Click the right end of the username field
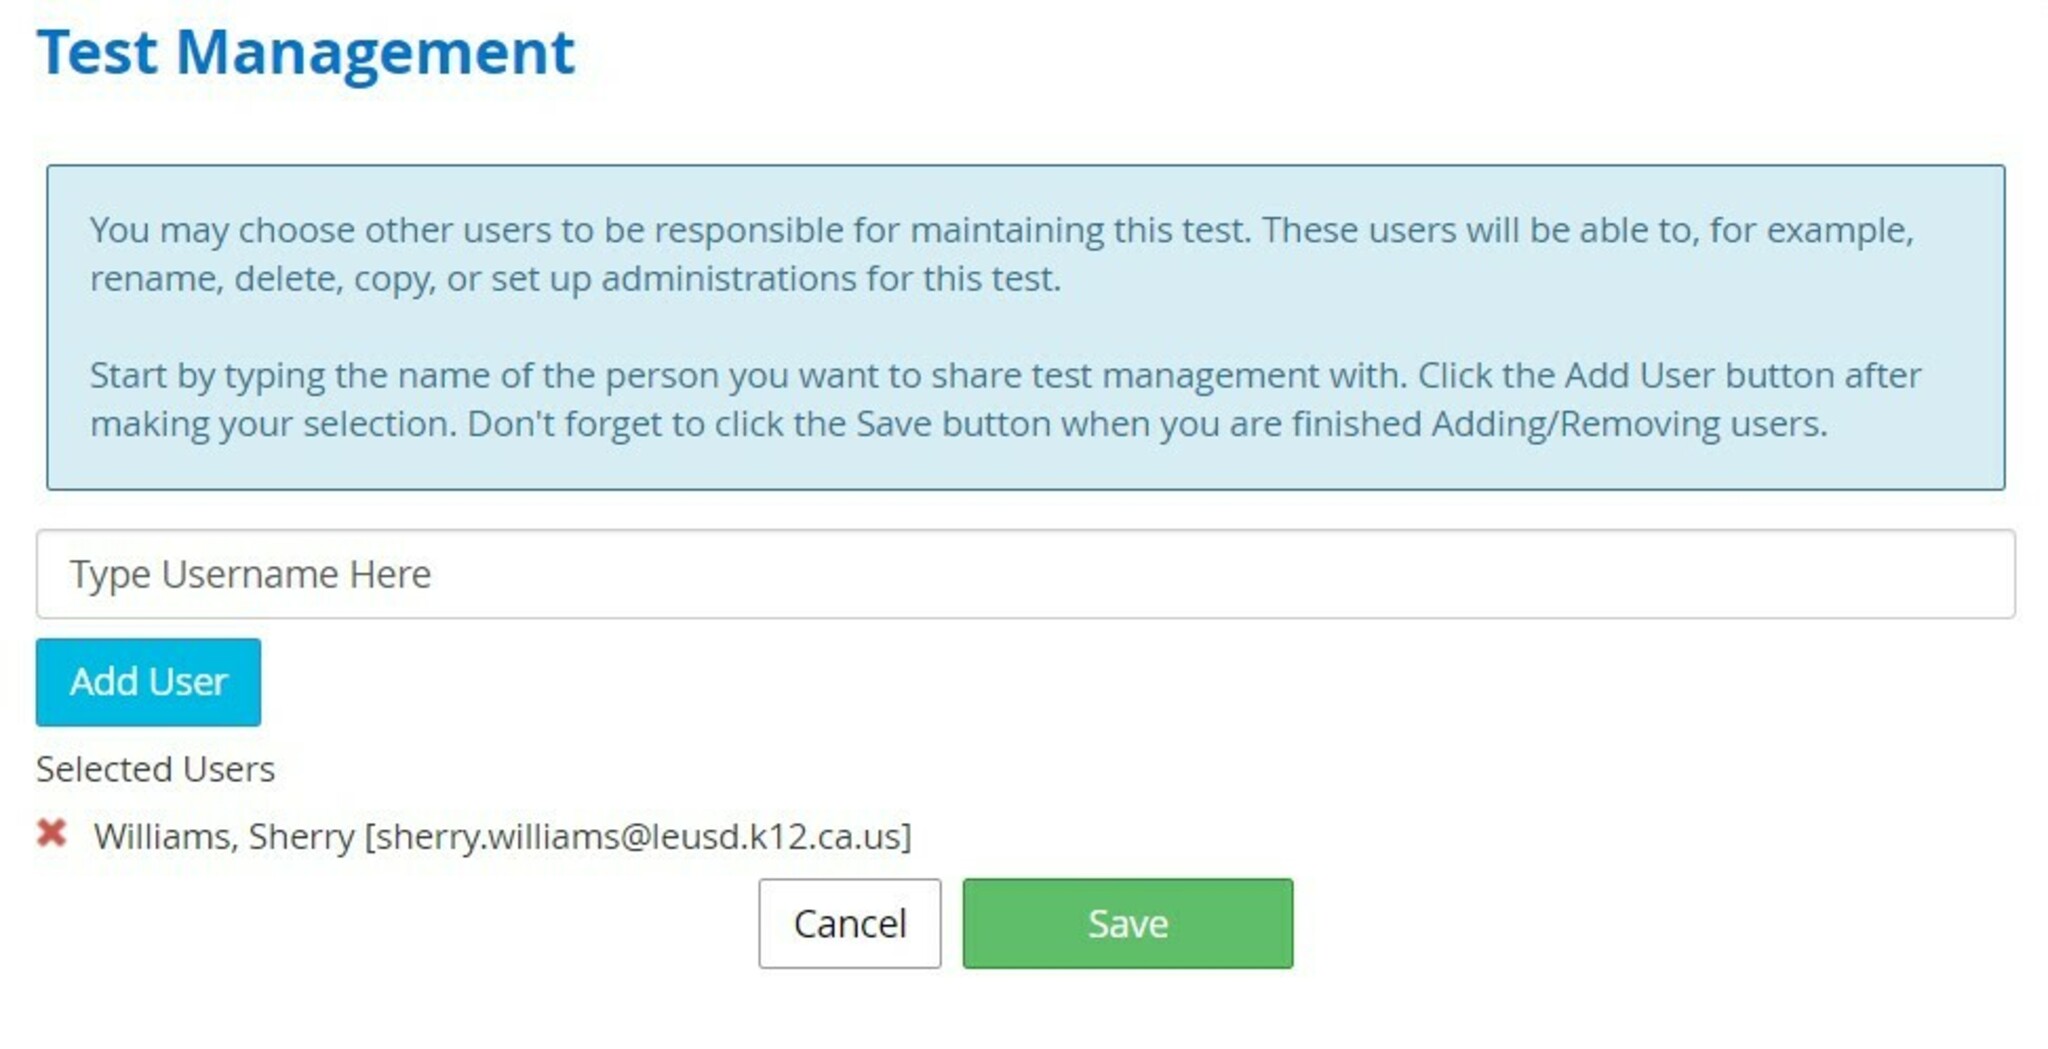 pyautogui.click(x=1960, y=574)
